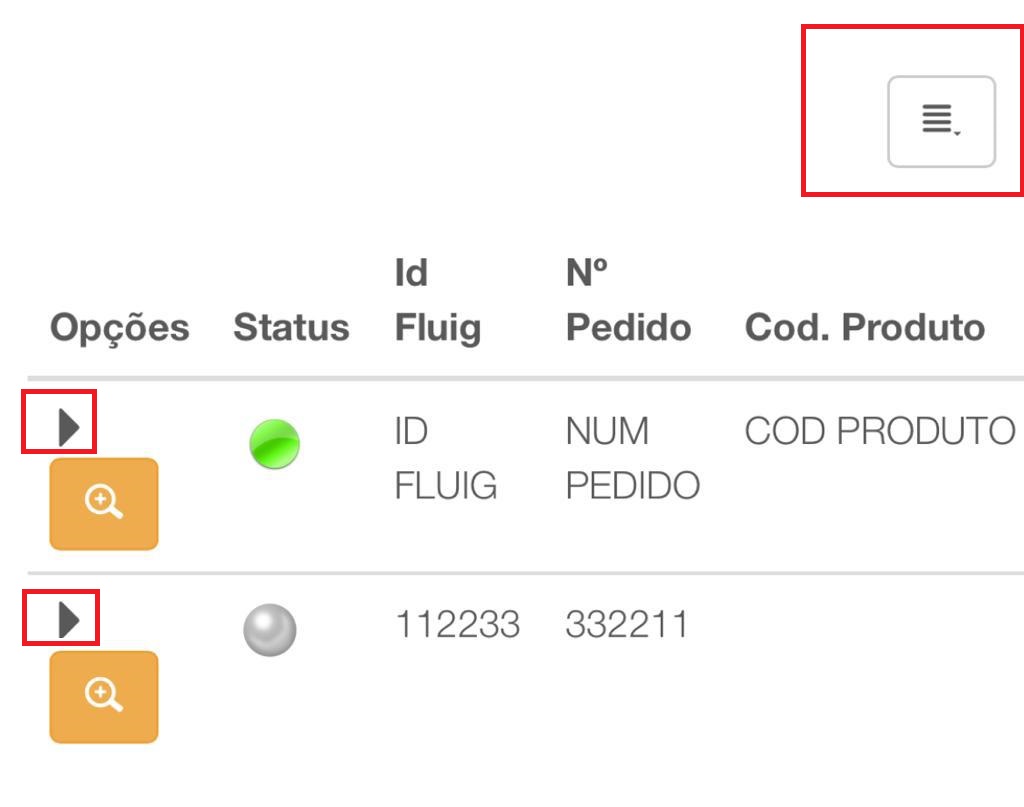Select the ID FLUIG cell
1024x807 pixels.
(445, 458)
